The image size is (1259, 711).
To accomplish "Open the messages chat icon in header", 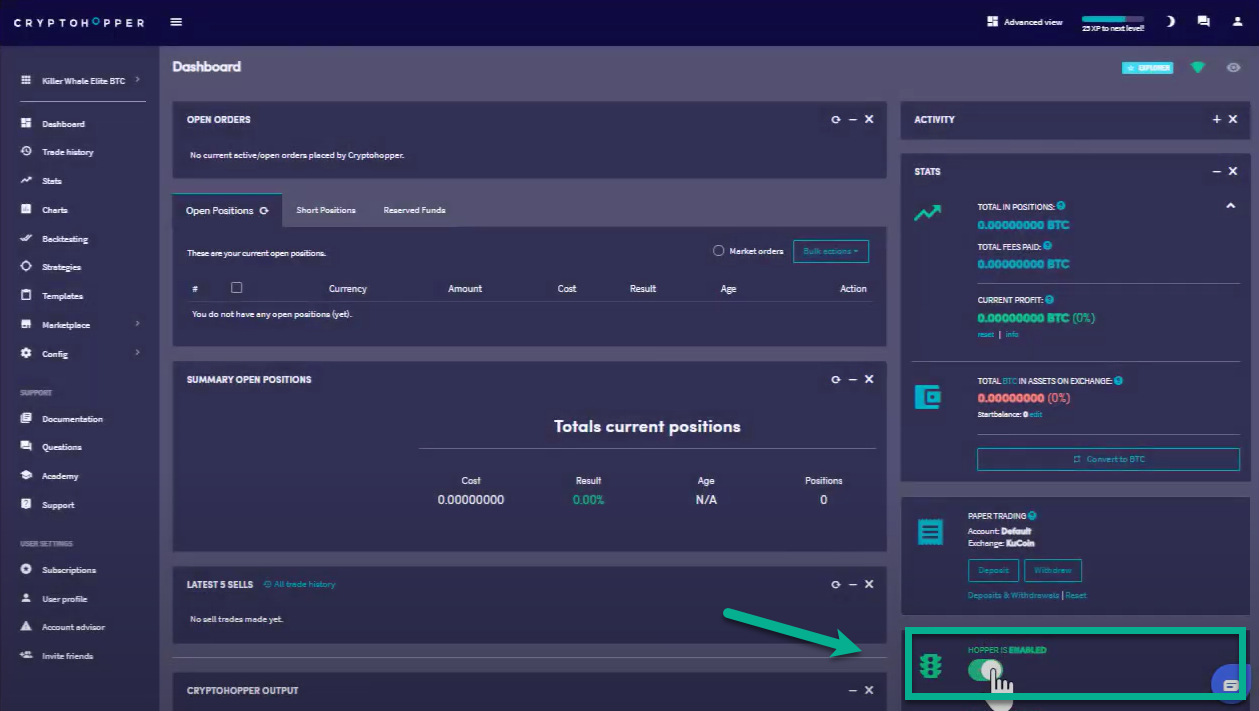I will tap(1203, 21).
